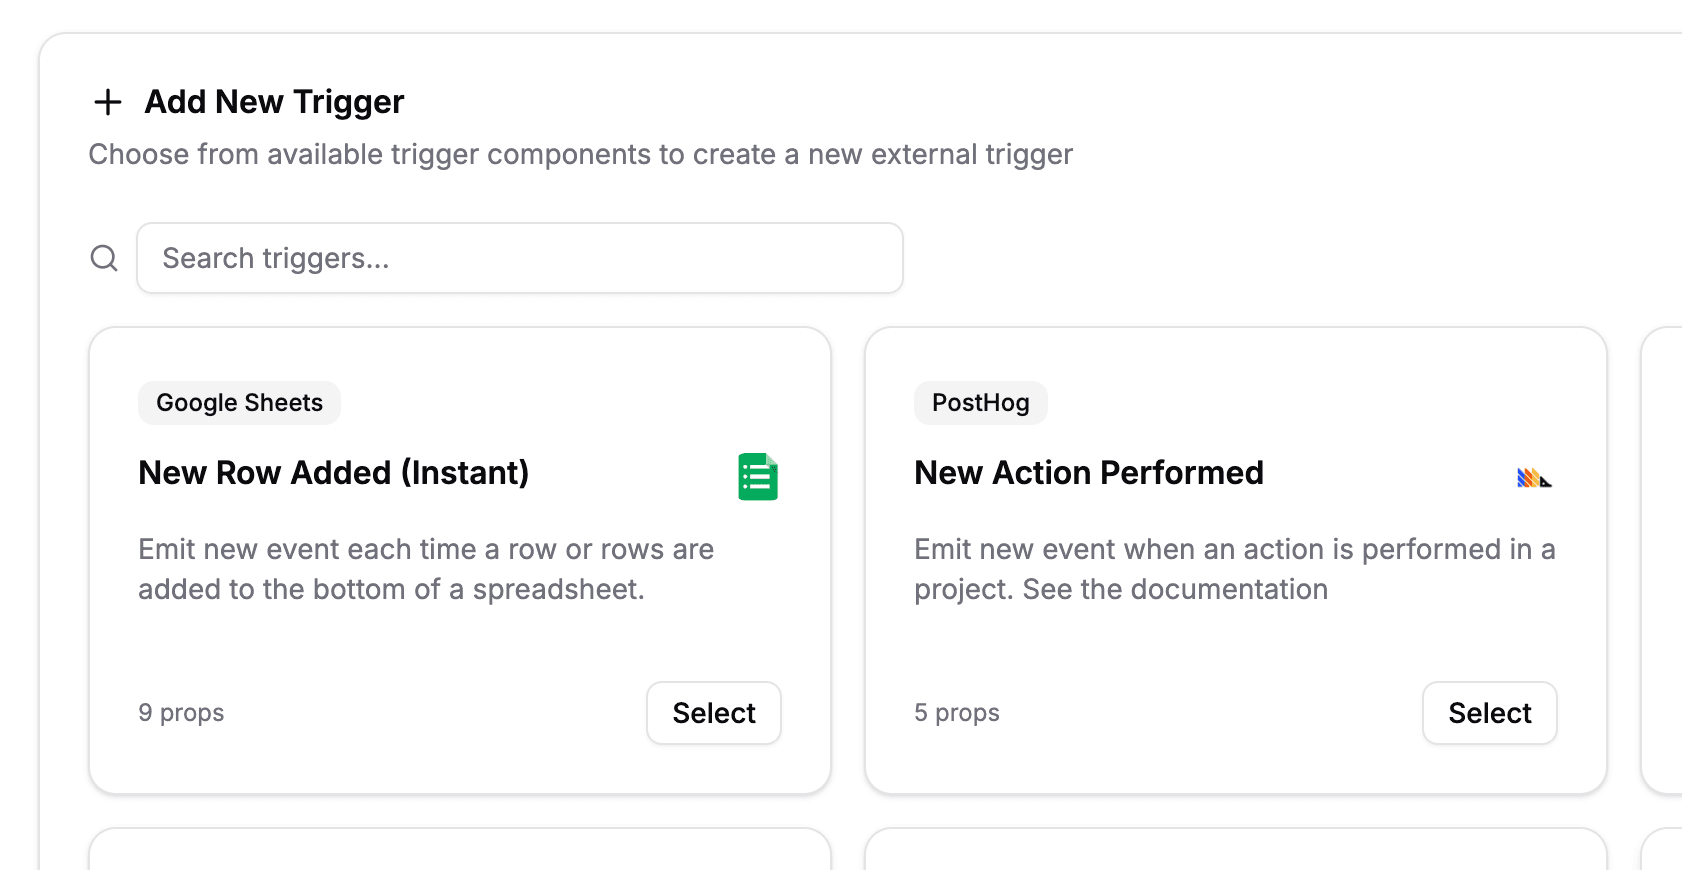Screen dimensions: 1682x870
Task: Click the 9 props label
Action: (181, 713)
